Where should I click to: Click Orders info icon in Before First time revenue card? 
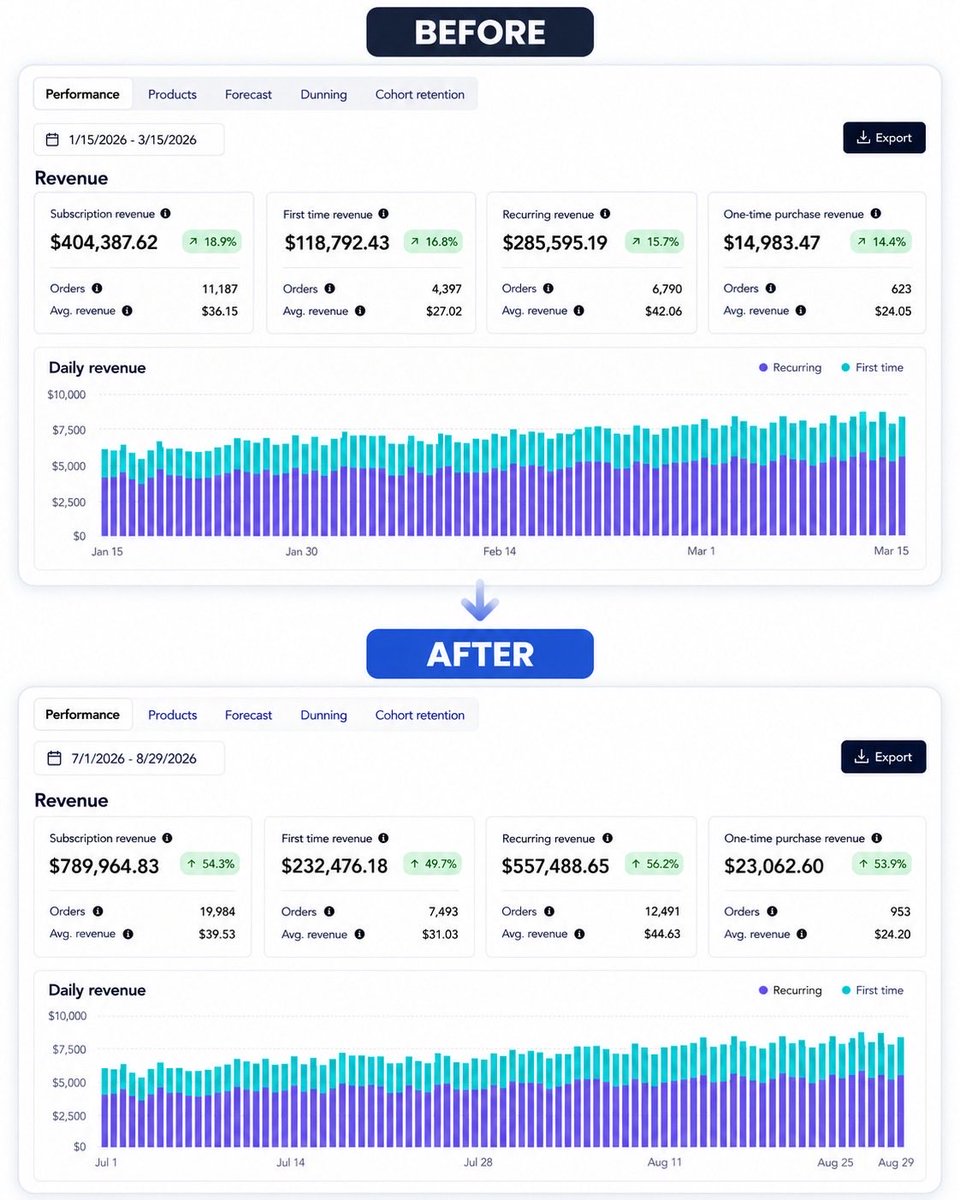point(330,288)
